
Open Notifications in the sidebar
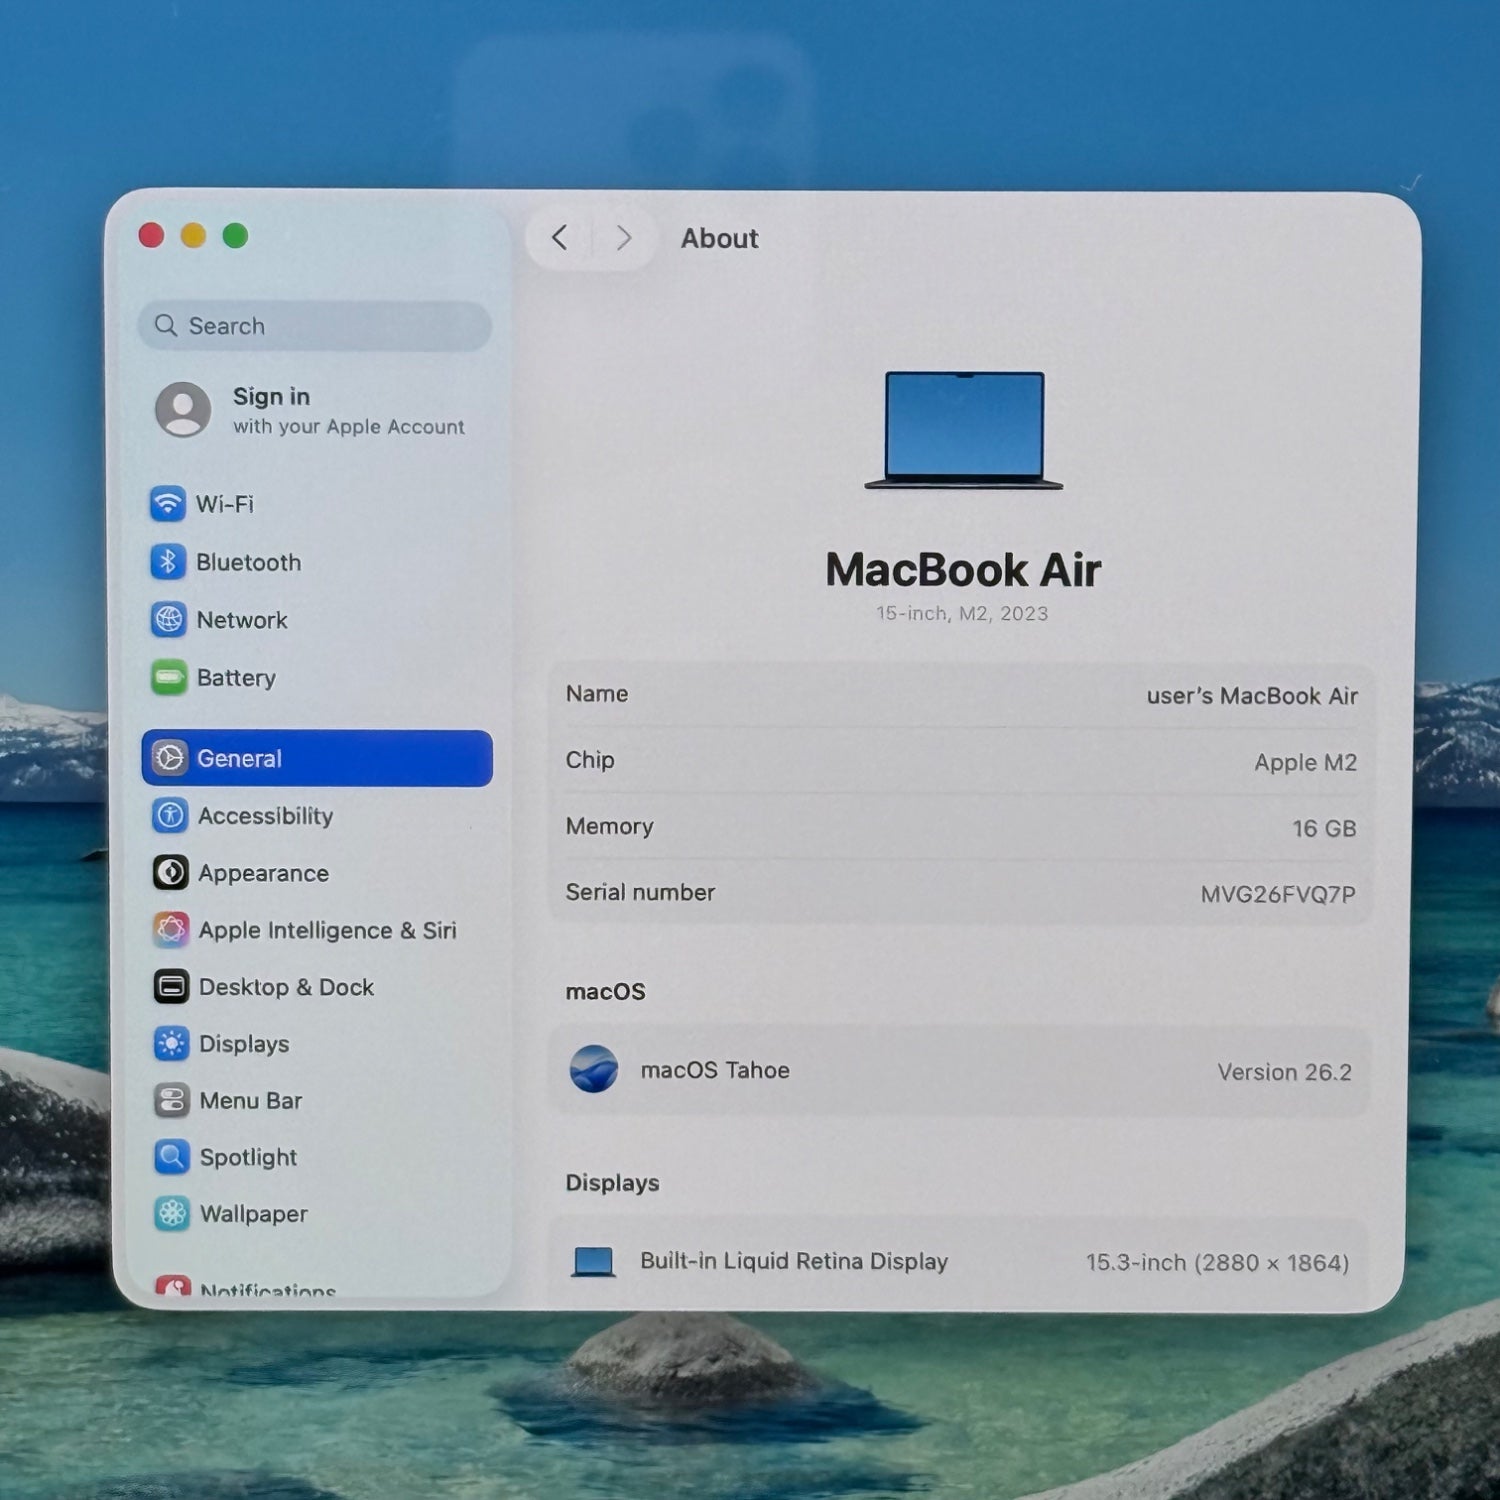tap(267, 1289)
